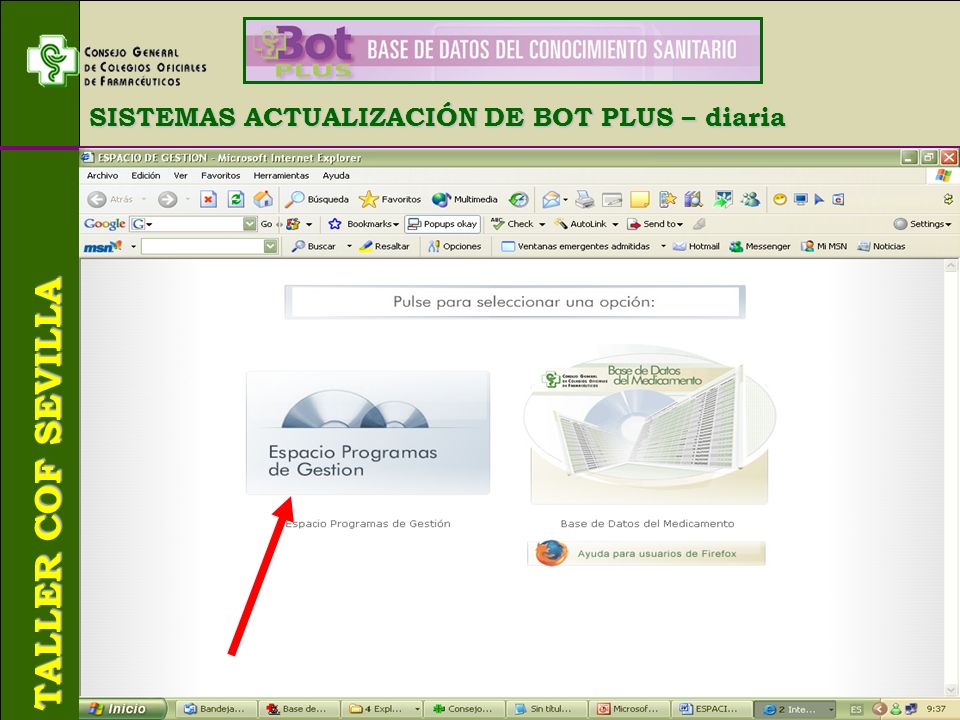
Task: Click the Resaltar highlight button
Action: (x=384, y=247)
